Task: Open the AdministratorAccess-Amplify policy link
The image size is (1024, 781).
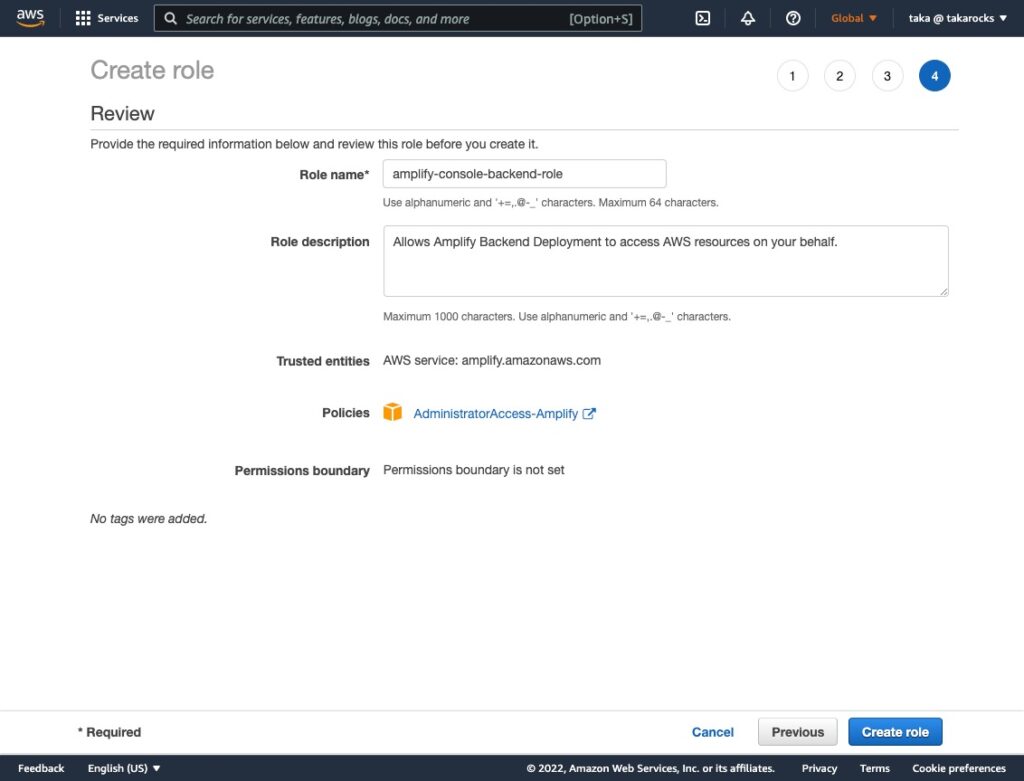Action: click(x=496, y=413)
